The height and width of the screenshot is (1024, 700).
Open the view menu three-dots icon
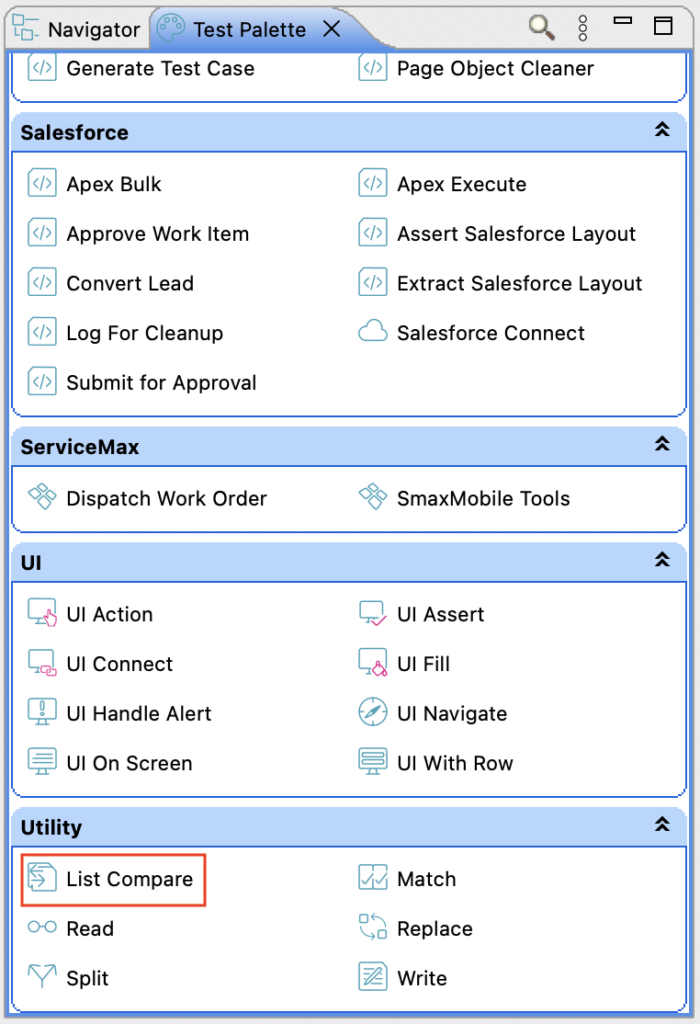tap(583, 28)
